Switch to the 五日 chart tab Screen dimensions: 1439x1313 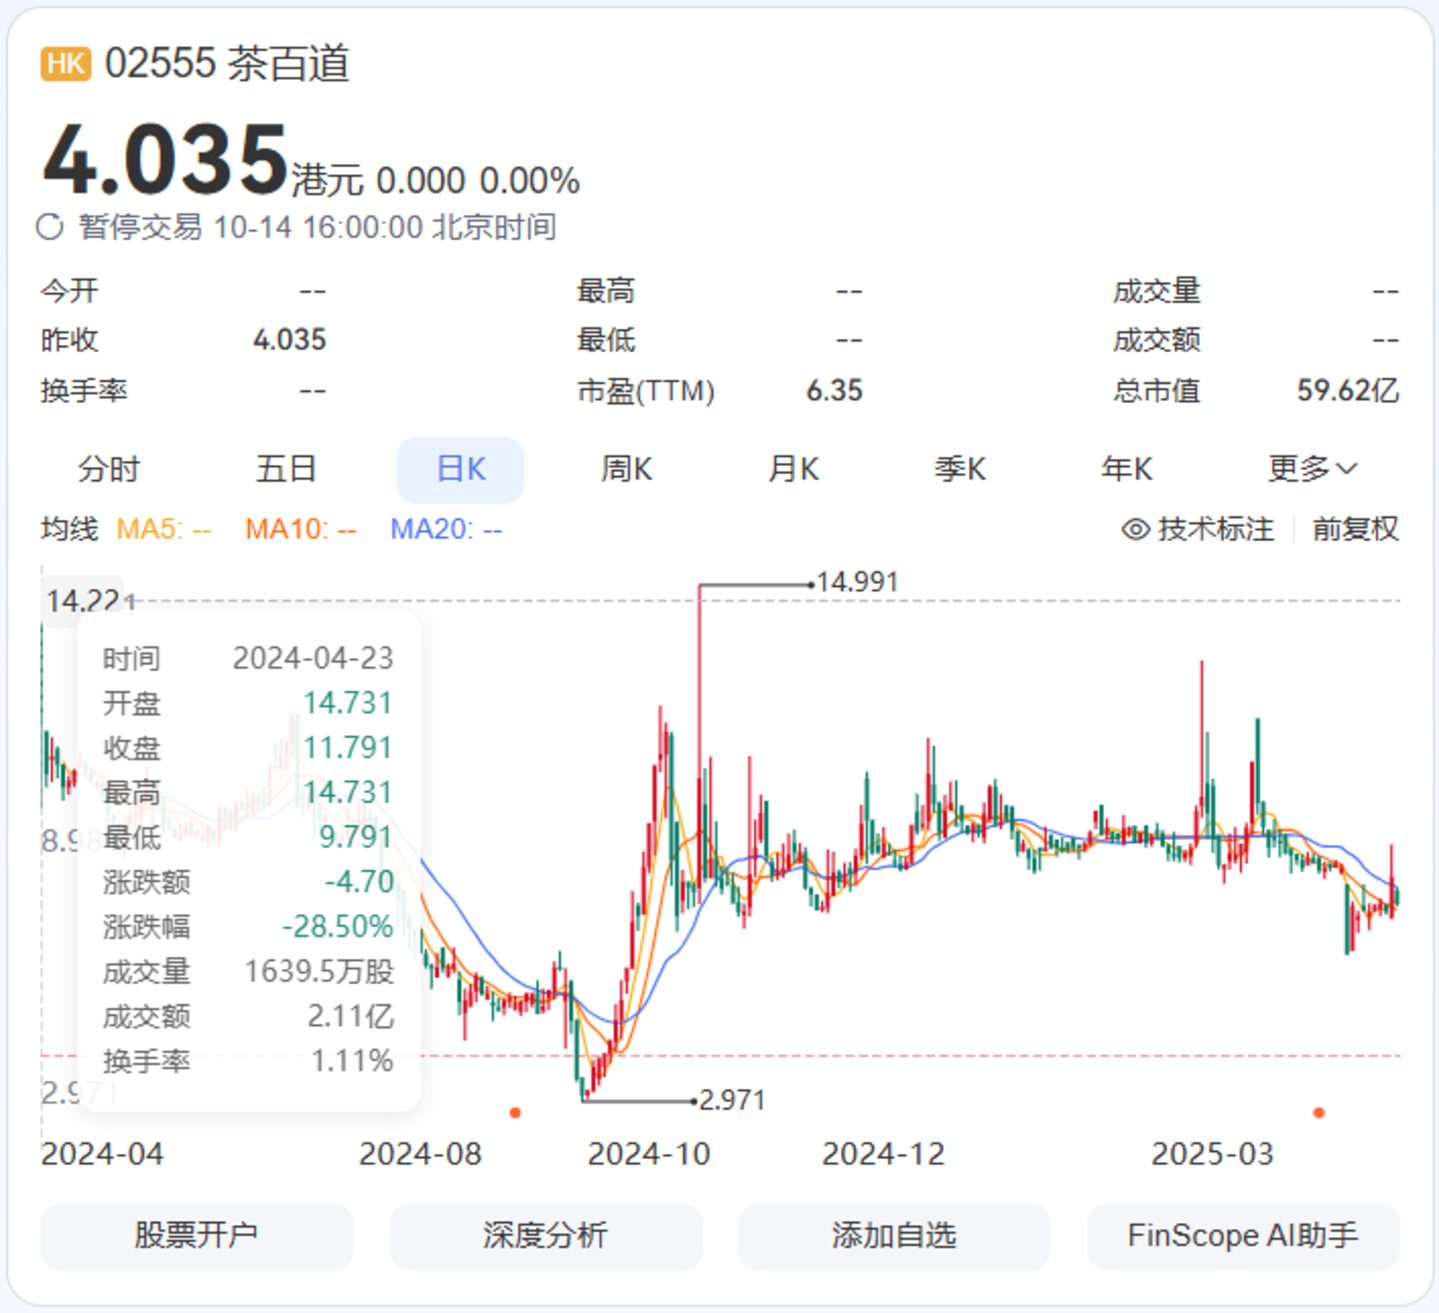286,469
